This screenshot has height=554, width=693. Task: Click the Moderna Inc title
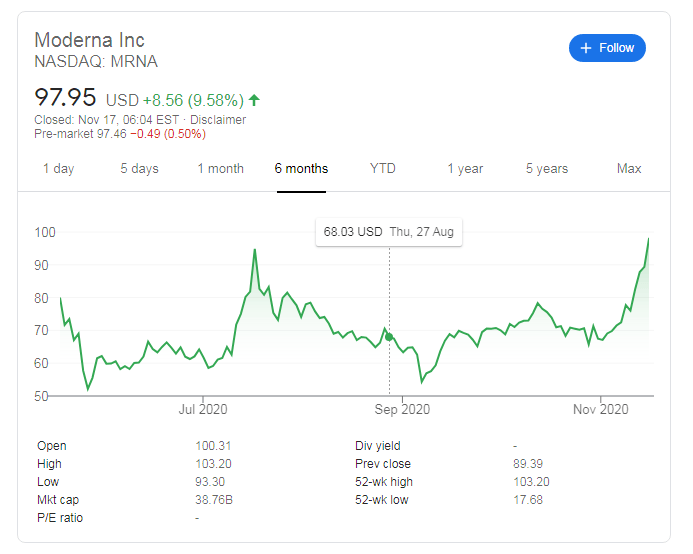89,40
